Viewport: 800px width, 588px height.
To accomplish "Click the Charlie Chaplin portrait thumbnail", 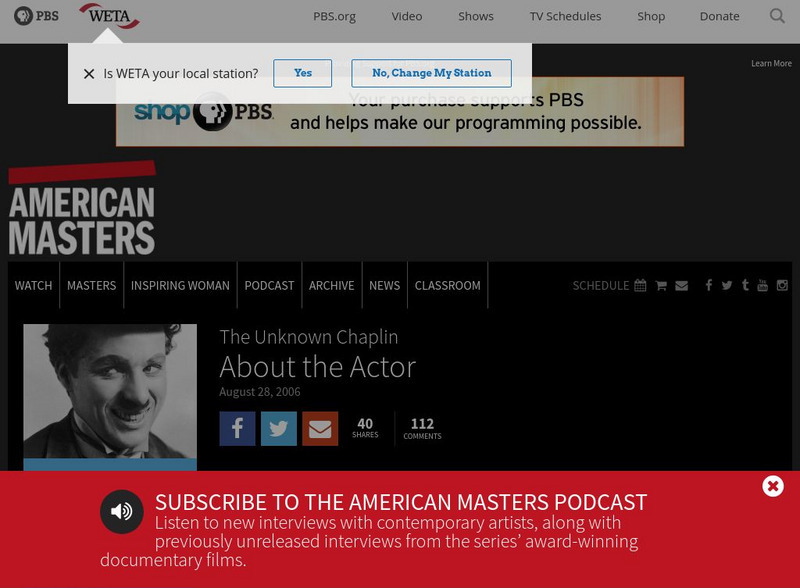I will tap(110, 391).
